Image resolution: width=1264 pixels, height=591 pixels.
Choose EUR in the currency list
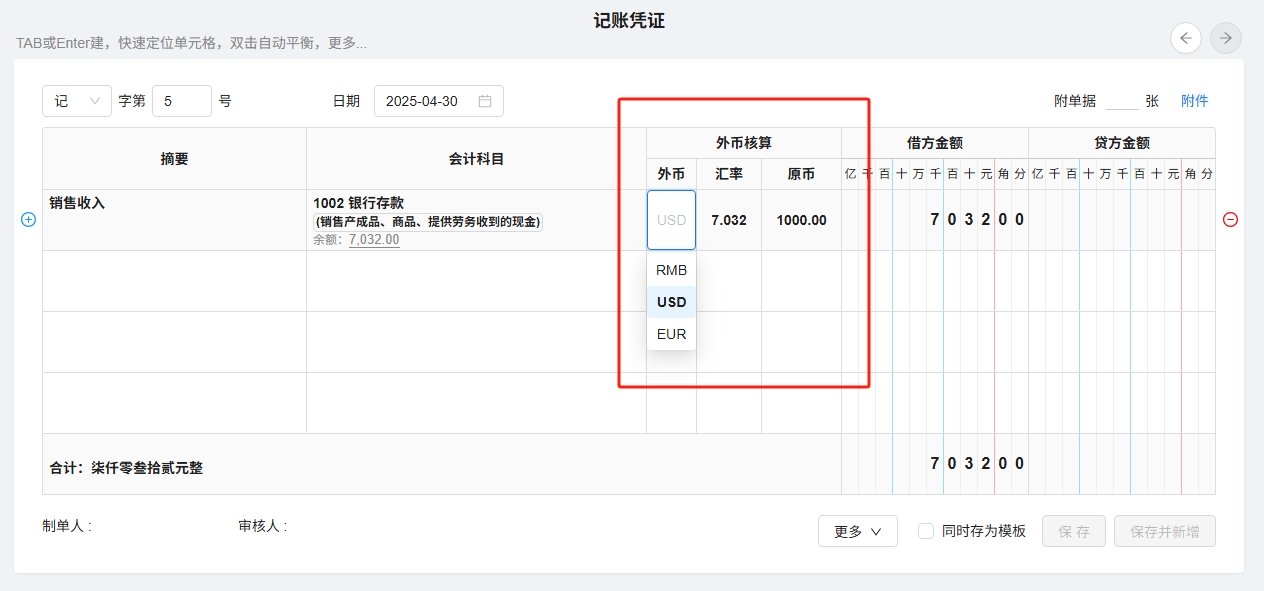671,334
